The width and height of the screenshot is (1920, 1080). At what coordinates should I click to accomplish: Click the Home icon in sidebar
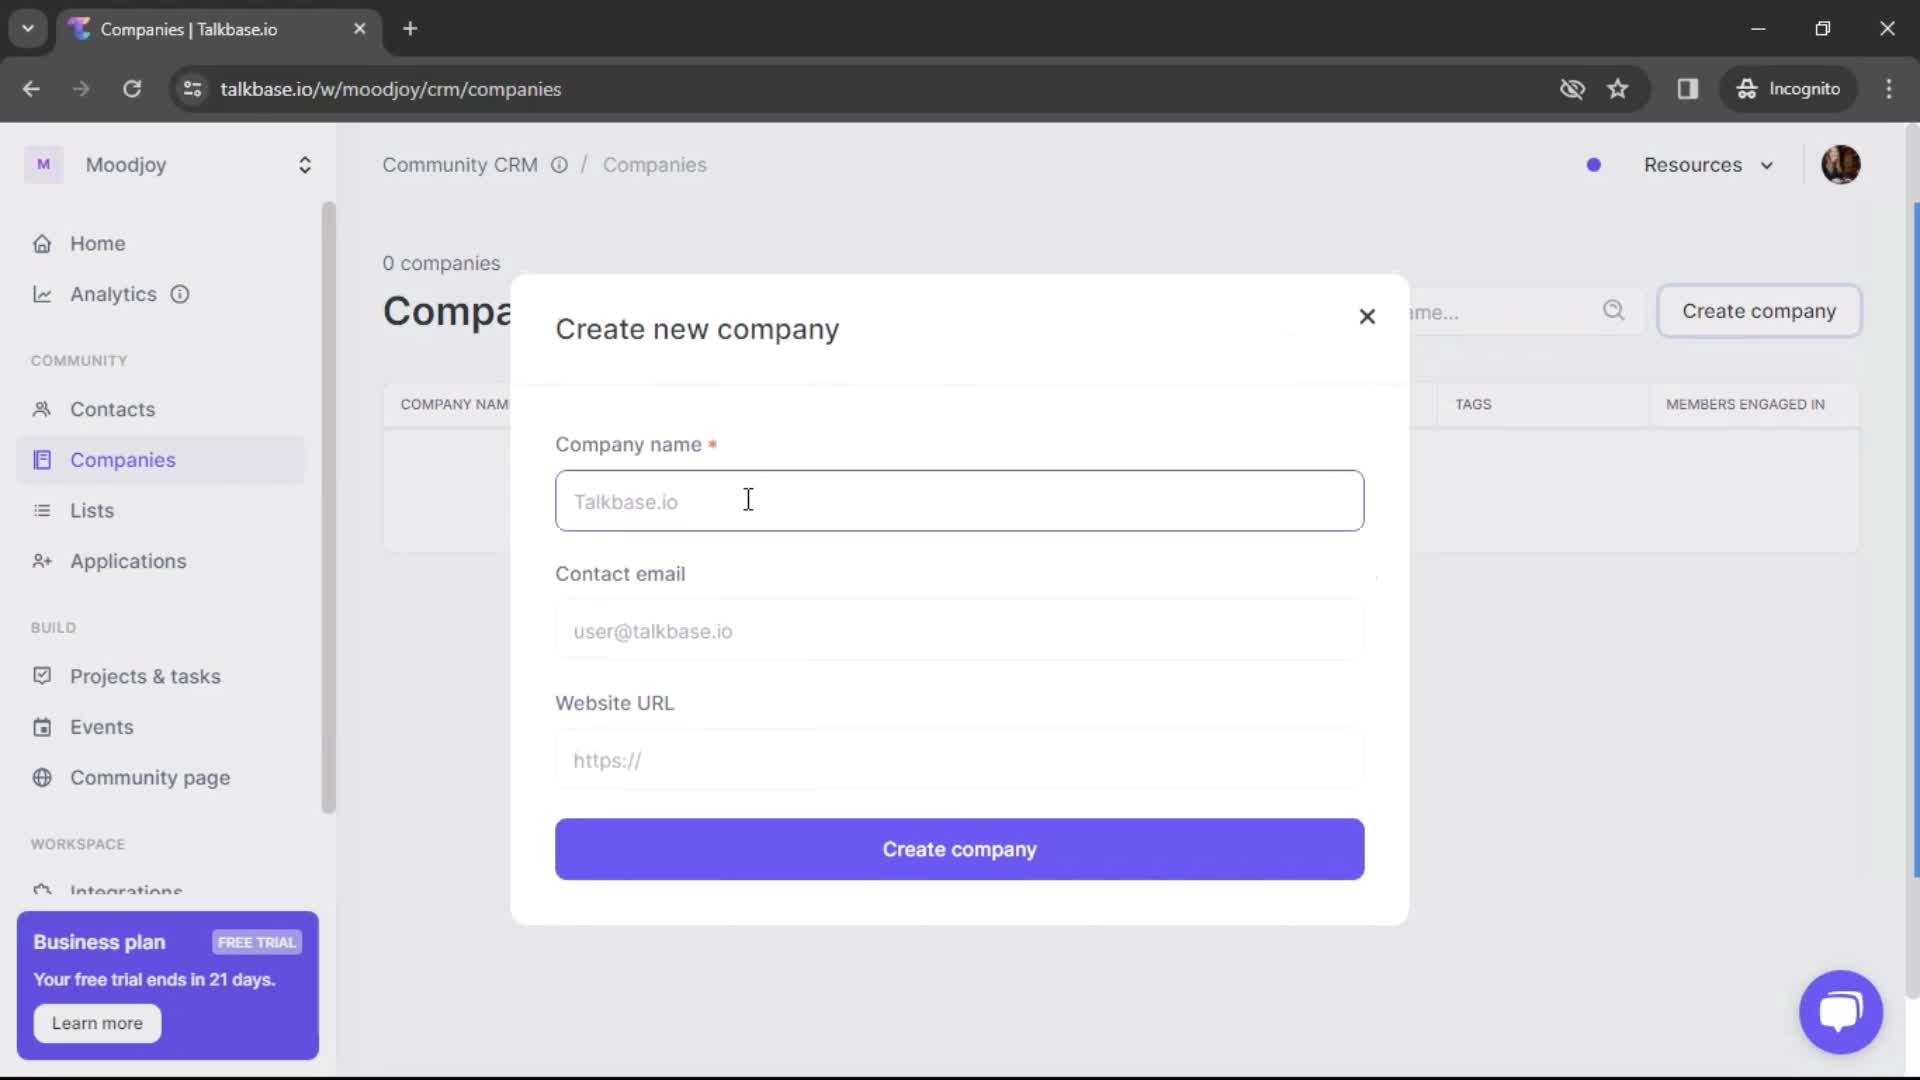[x=42, y=243]
